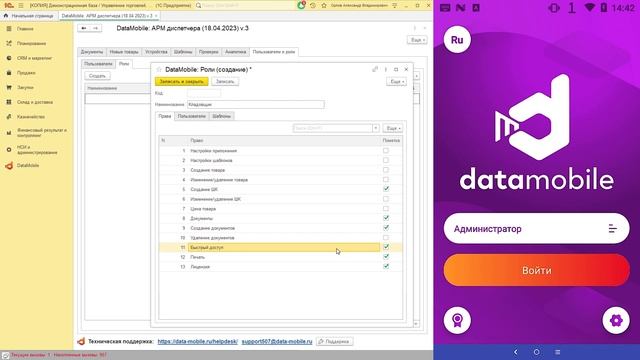Viewport: 640px width, 360px height.
Task: Open the data-mobile.ru helpdesk link
Action: (198, 341)
